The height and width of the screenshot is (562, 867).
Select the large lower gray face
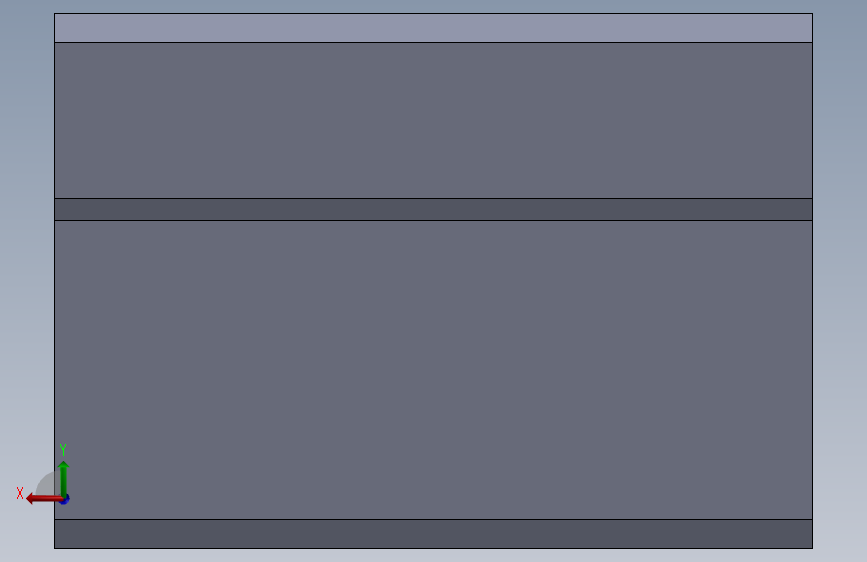433,370
